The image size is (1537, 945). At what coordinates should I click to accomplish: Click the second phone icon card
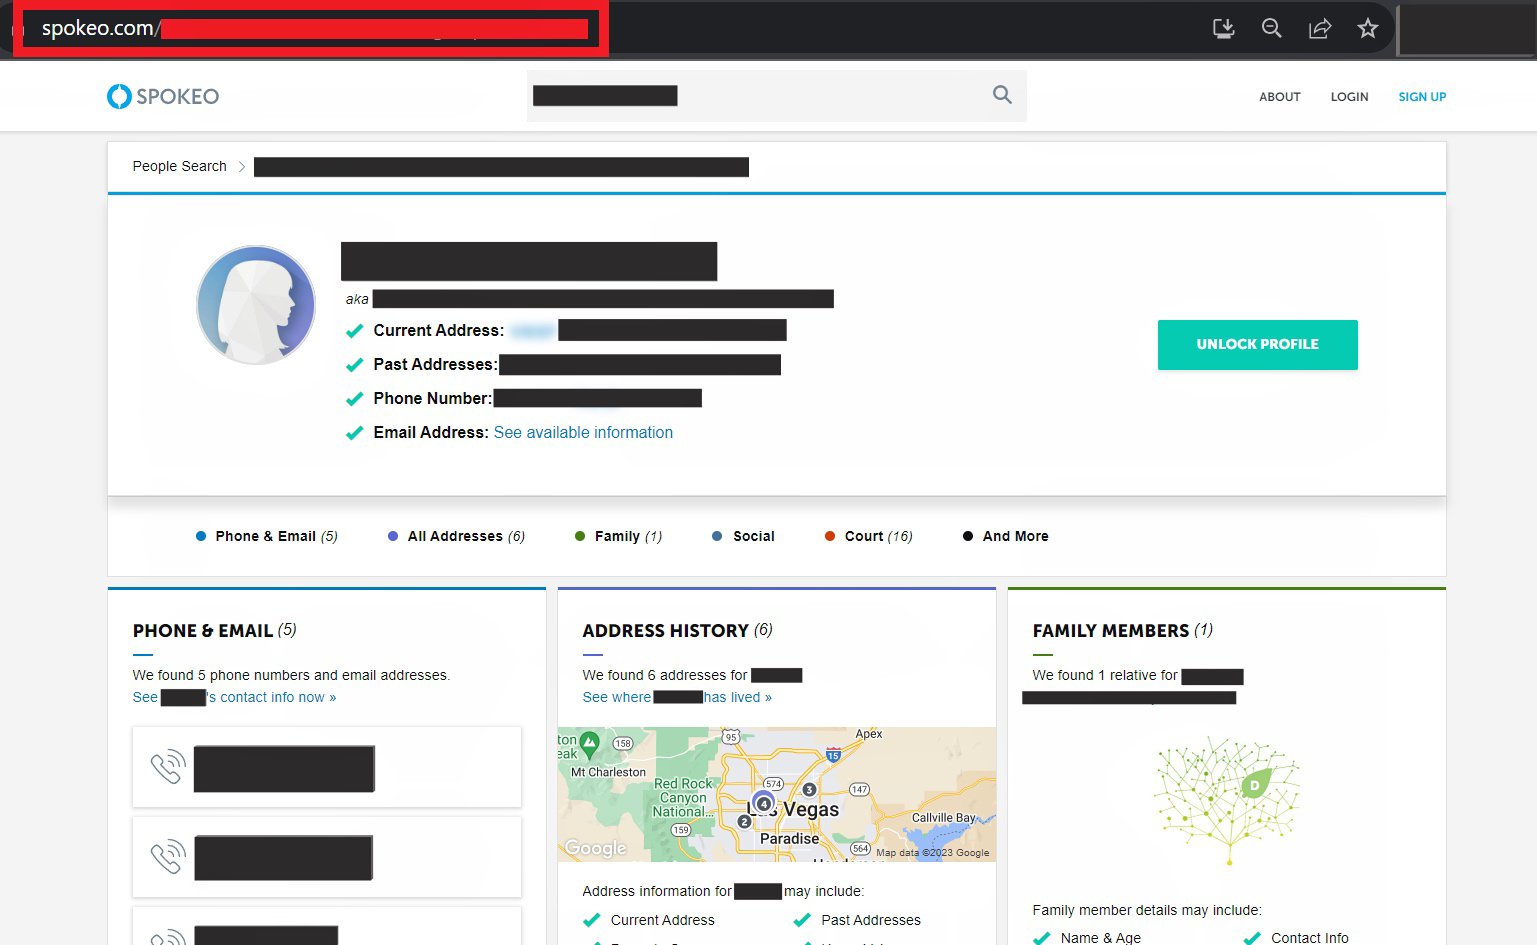[x=327, y=857]
